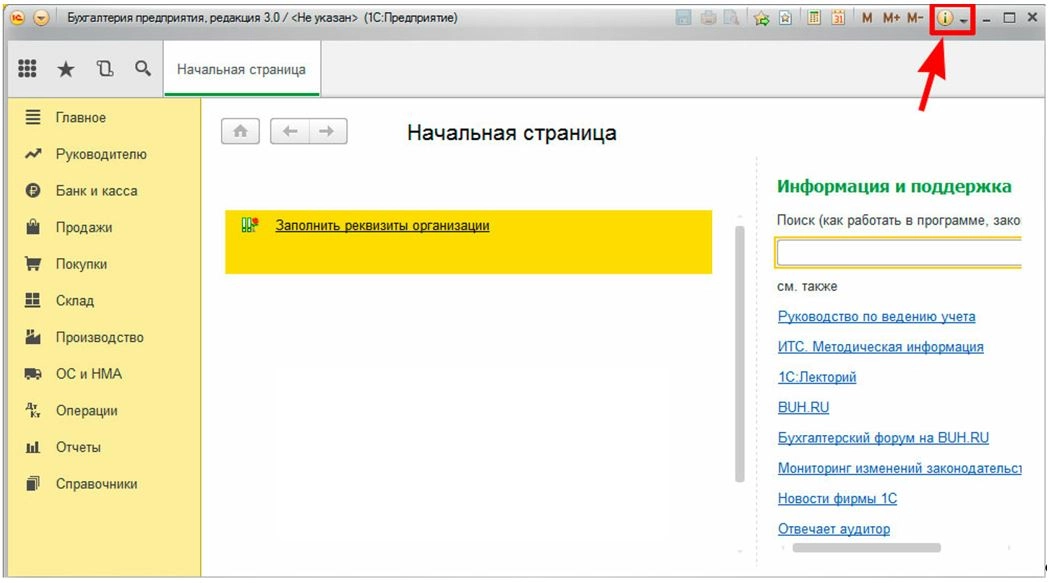Image resolution: width=1054 pixels, height=583 pixels.
Task: Open the Руководителю section
Action: click(x=101, y=154)
